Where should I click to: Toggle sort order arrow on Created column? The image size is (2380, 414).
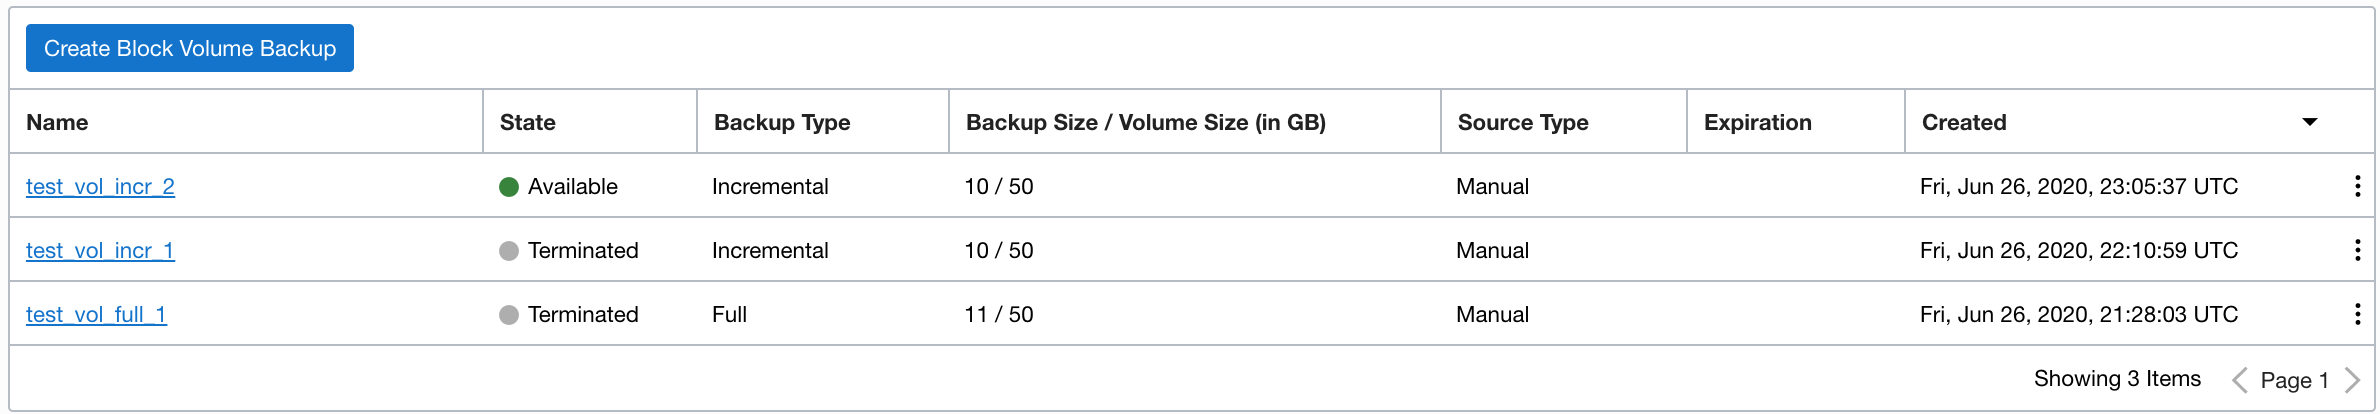[x=2310, y=122]
